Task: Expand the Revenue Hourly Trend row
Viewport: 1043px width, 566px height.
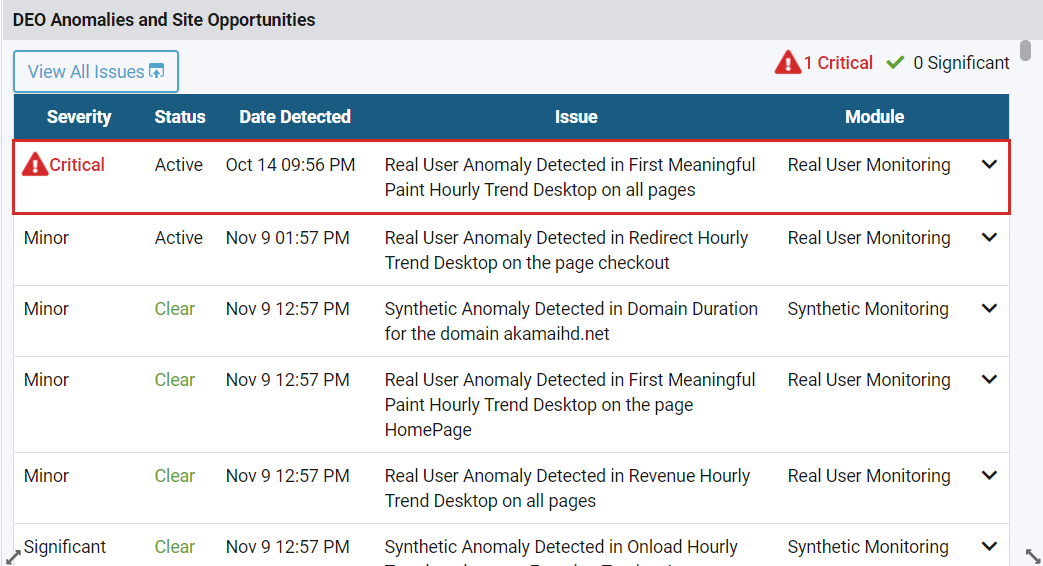Action: coord(989,476)
